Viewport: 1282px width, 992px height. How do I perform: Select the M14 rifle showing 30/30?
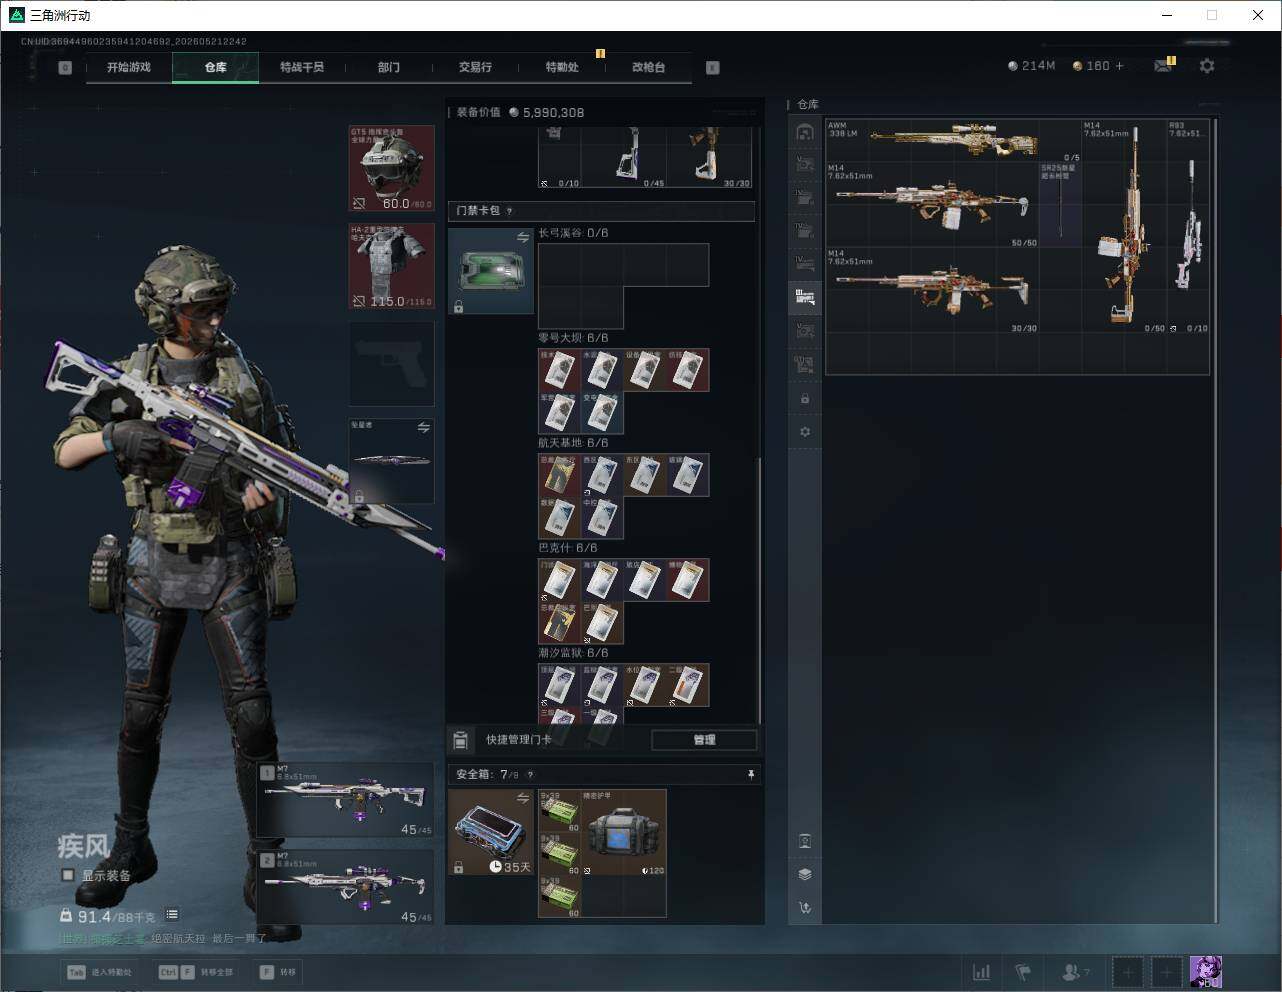pyautogui.click(x=932, y=290)
